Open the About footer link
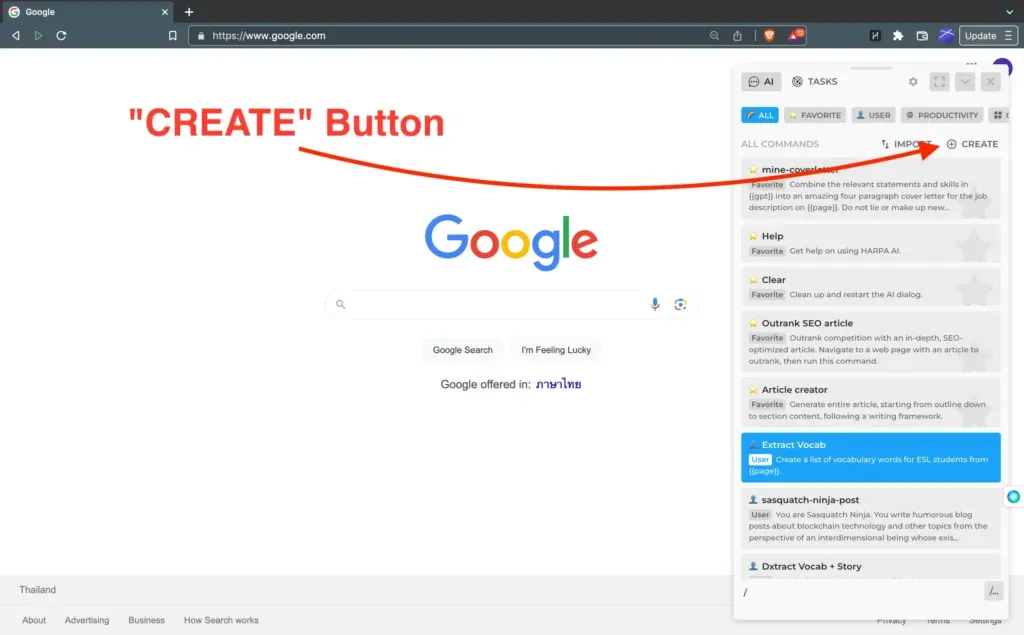Viewport: 1024px width, 635px height. coord(34,620)
